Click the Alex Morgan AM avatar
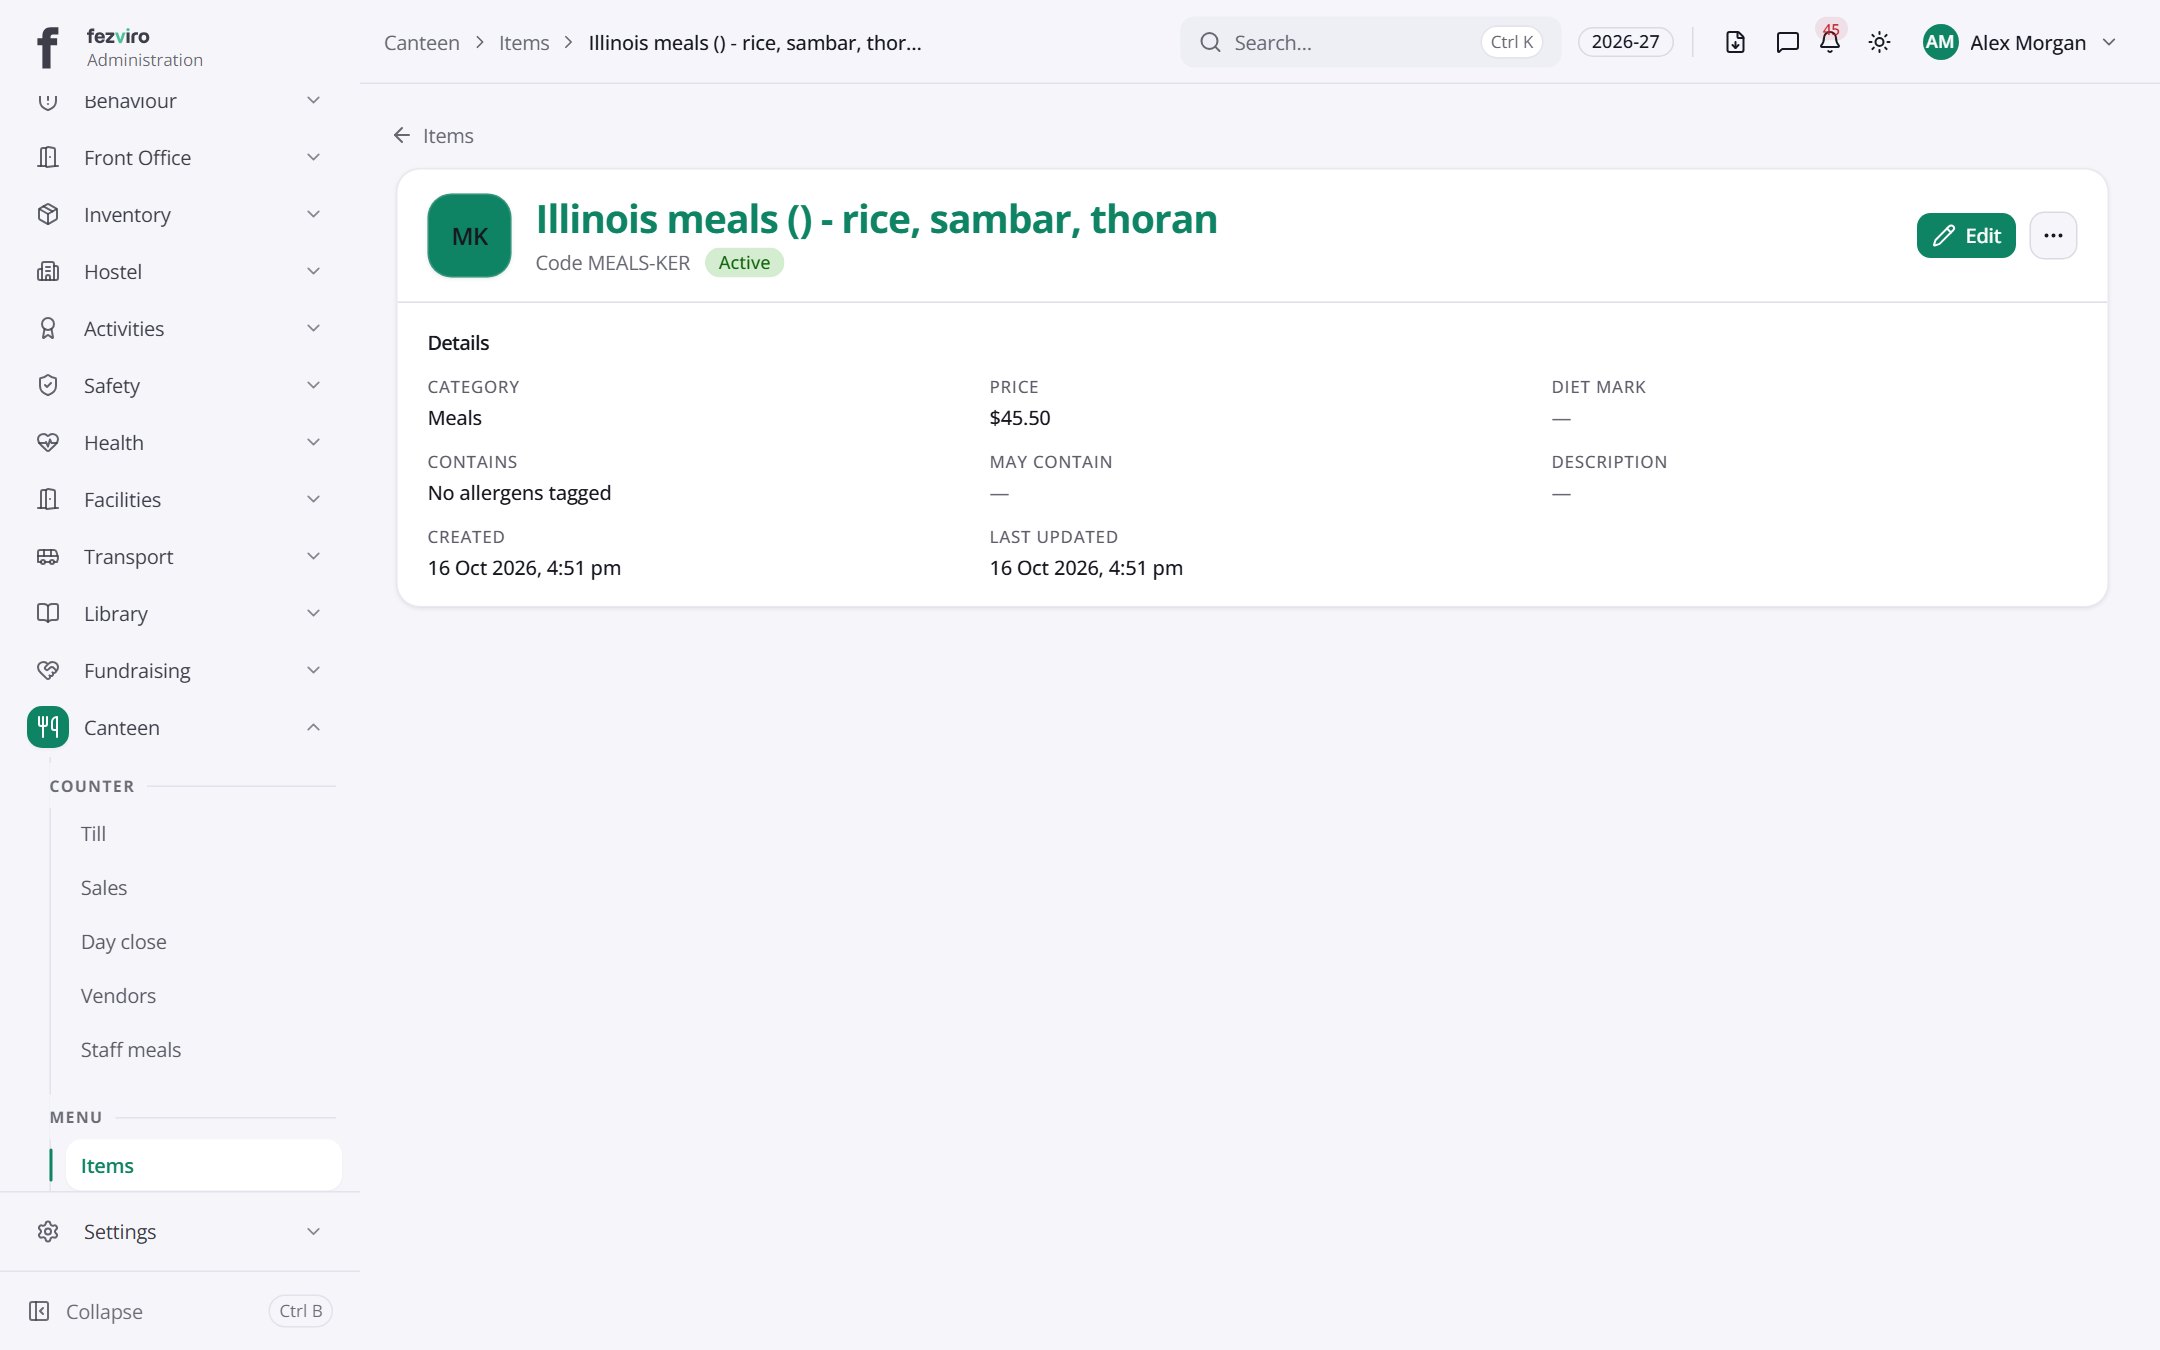This screenshot has height=1350, width=2160. pyautogui.click(x=1940, y=42)
